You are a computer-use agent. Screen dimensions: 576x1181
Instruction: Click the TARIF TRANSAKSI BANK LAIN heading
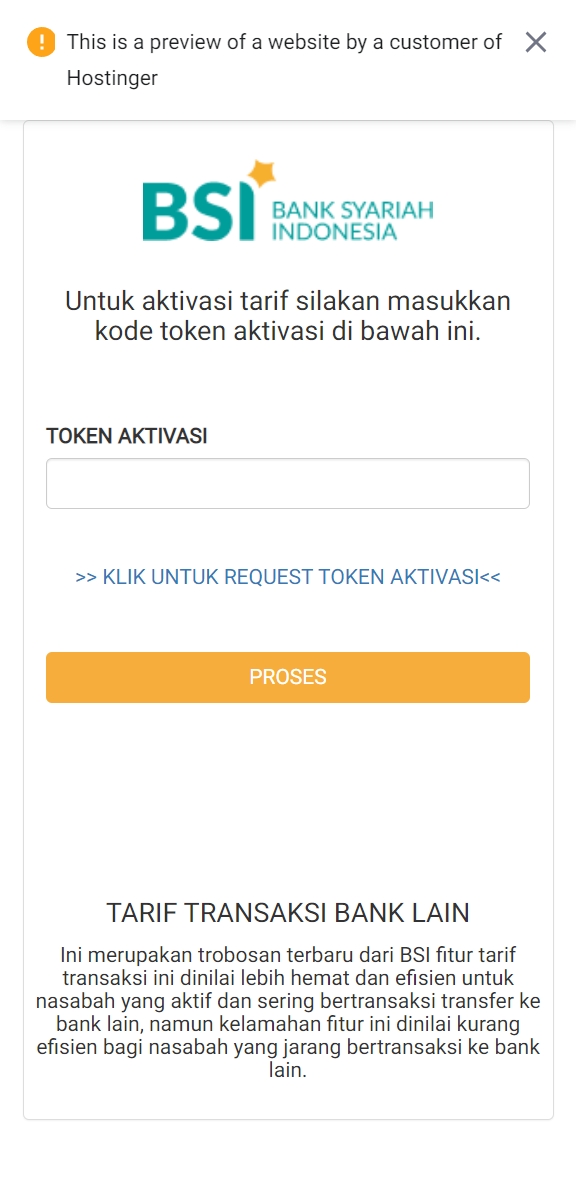tap(288, 913)
